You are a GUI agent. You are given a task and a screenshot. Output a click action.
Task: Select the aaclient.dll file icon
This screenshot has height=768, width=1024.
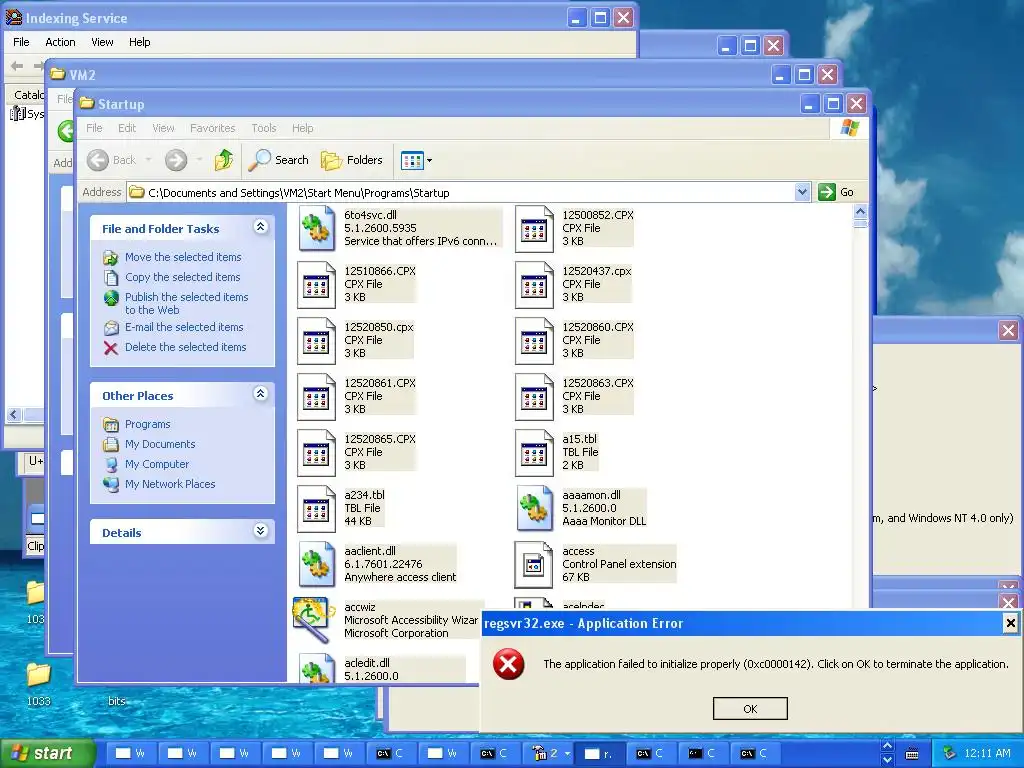317,564
